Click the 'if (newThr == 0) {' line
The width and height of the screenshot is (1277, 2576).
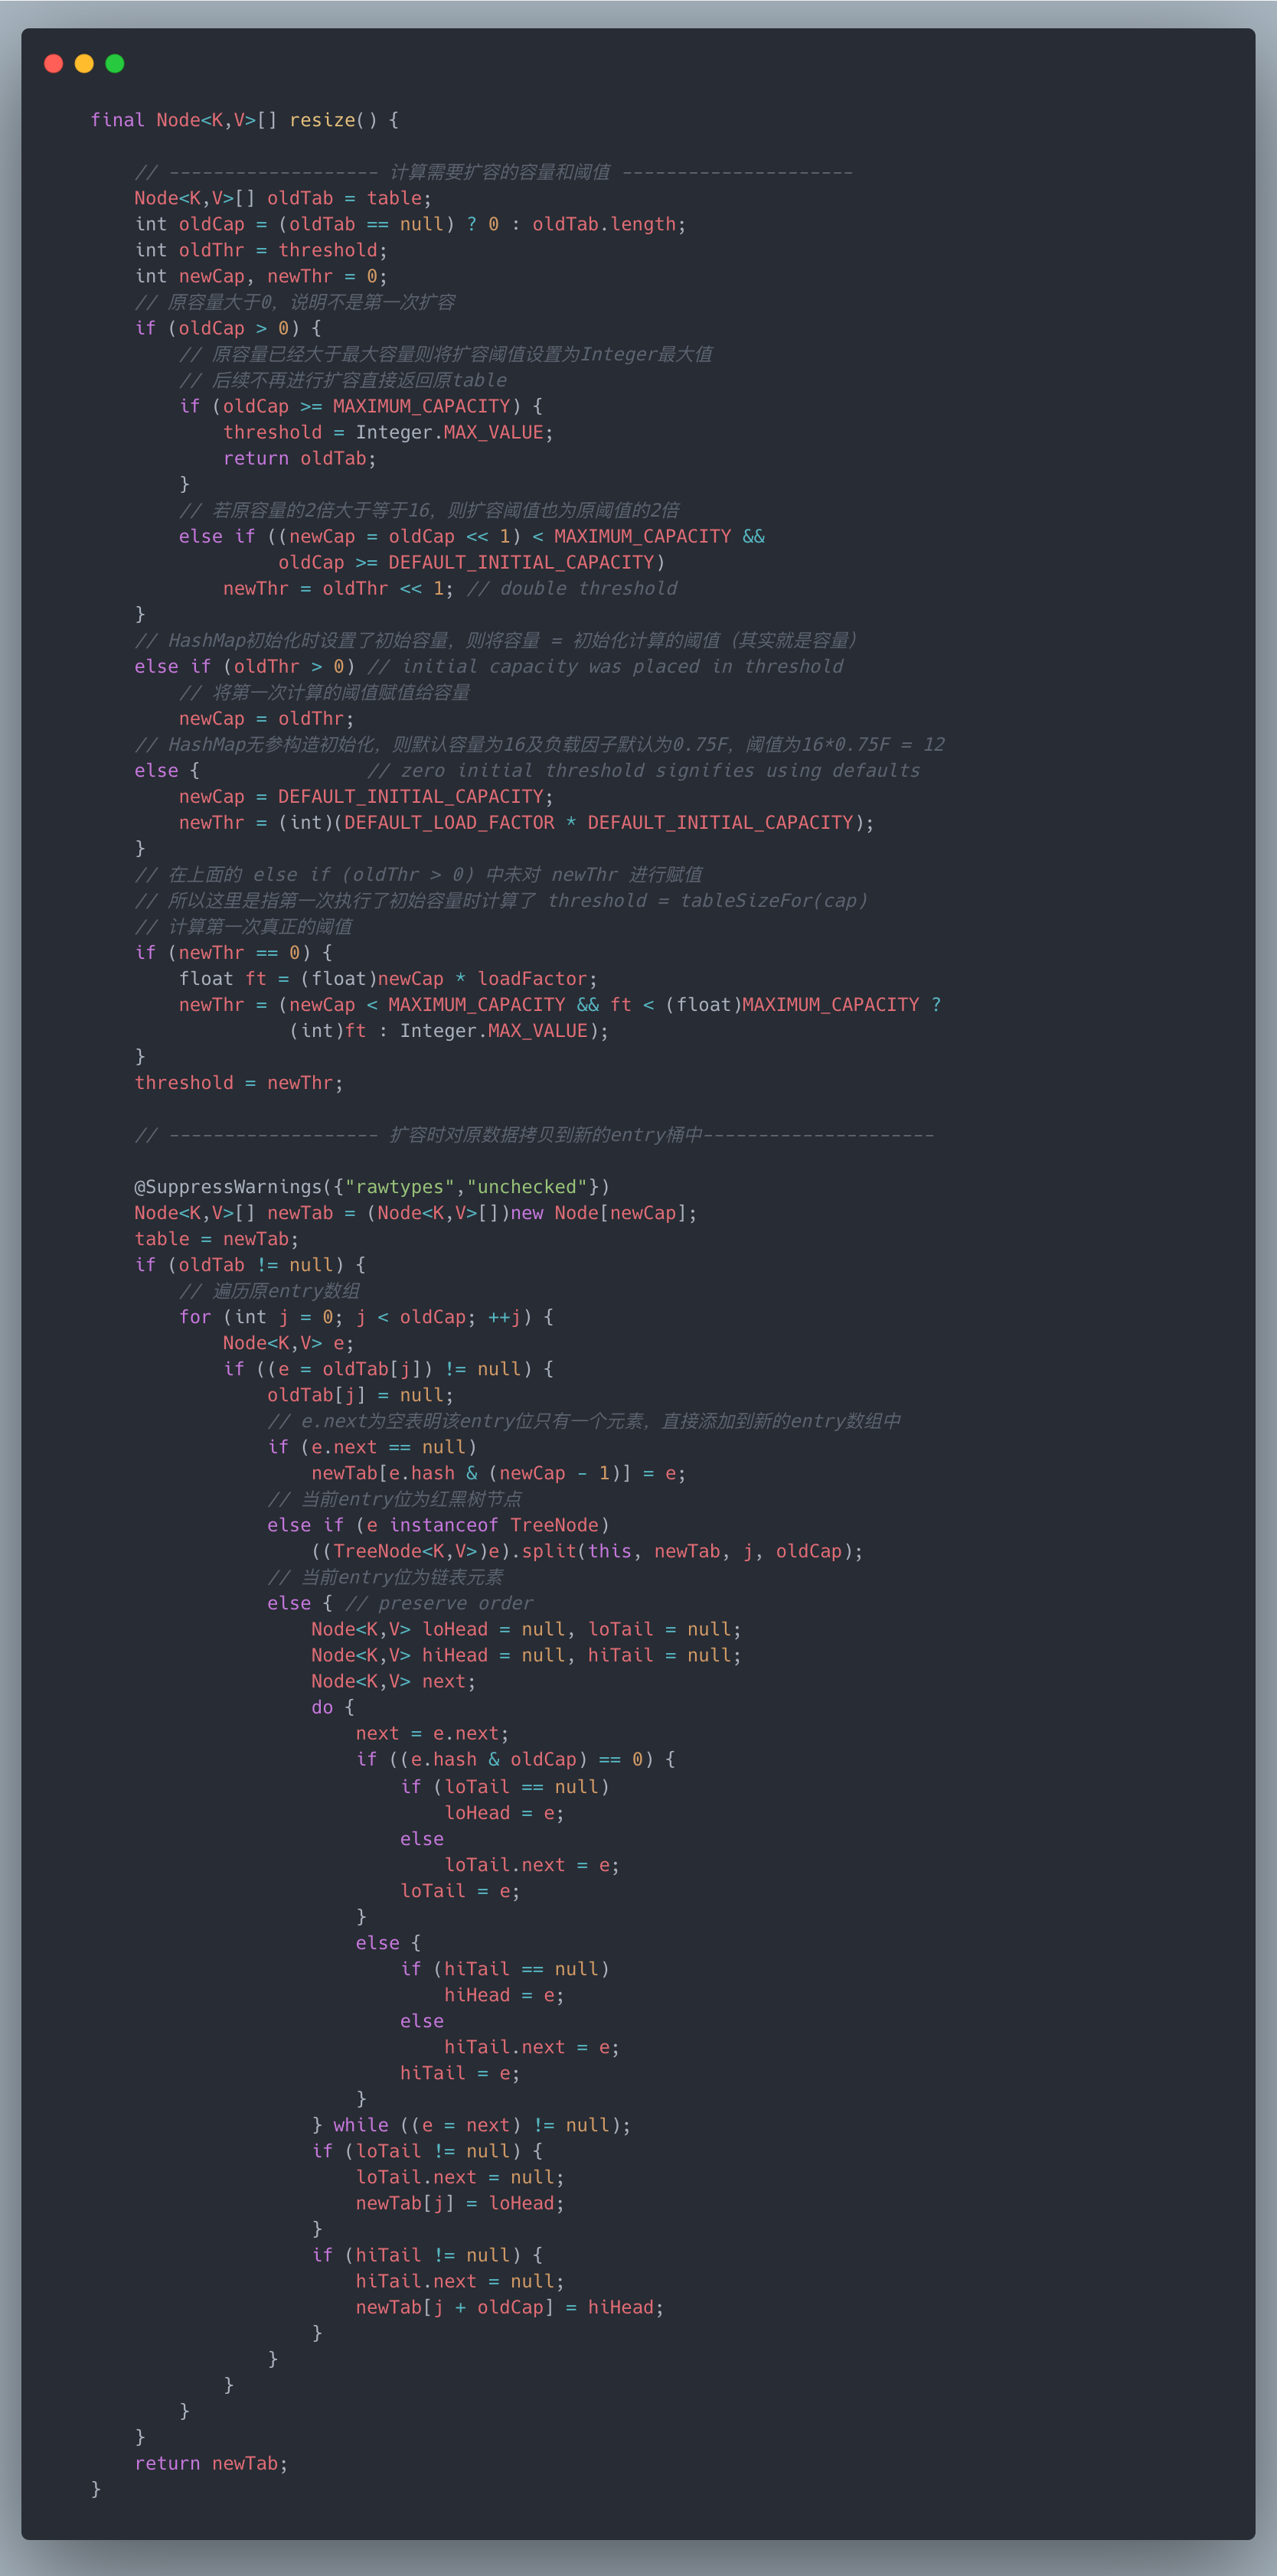pyautogui.click(x=233, y=952)
